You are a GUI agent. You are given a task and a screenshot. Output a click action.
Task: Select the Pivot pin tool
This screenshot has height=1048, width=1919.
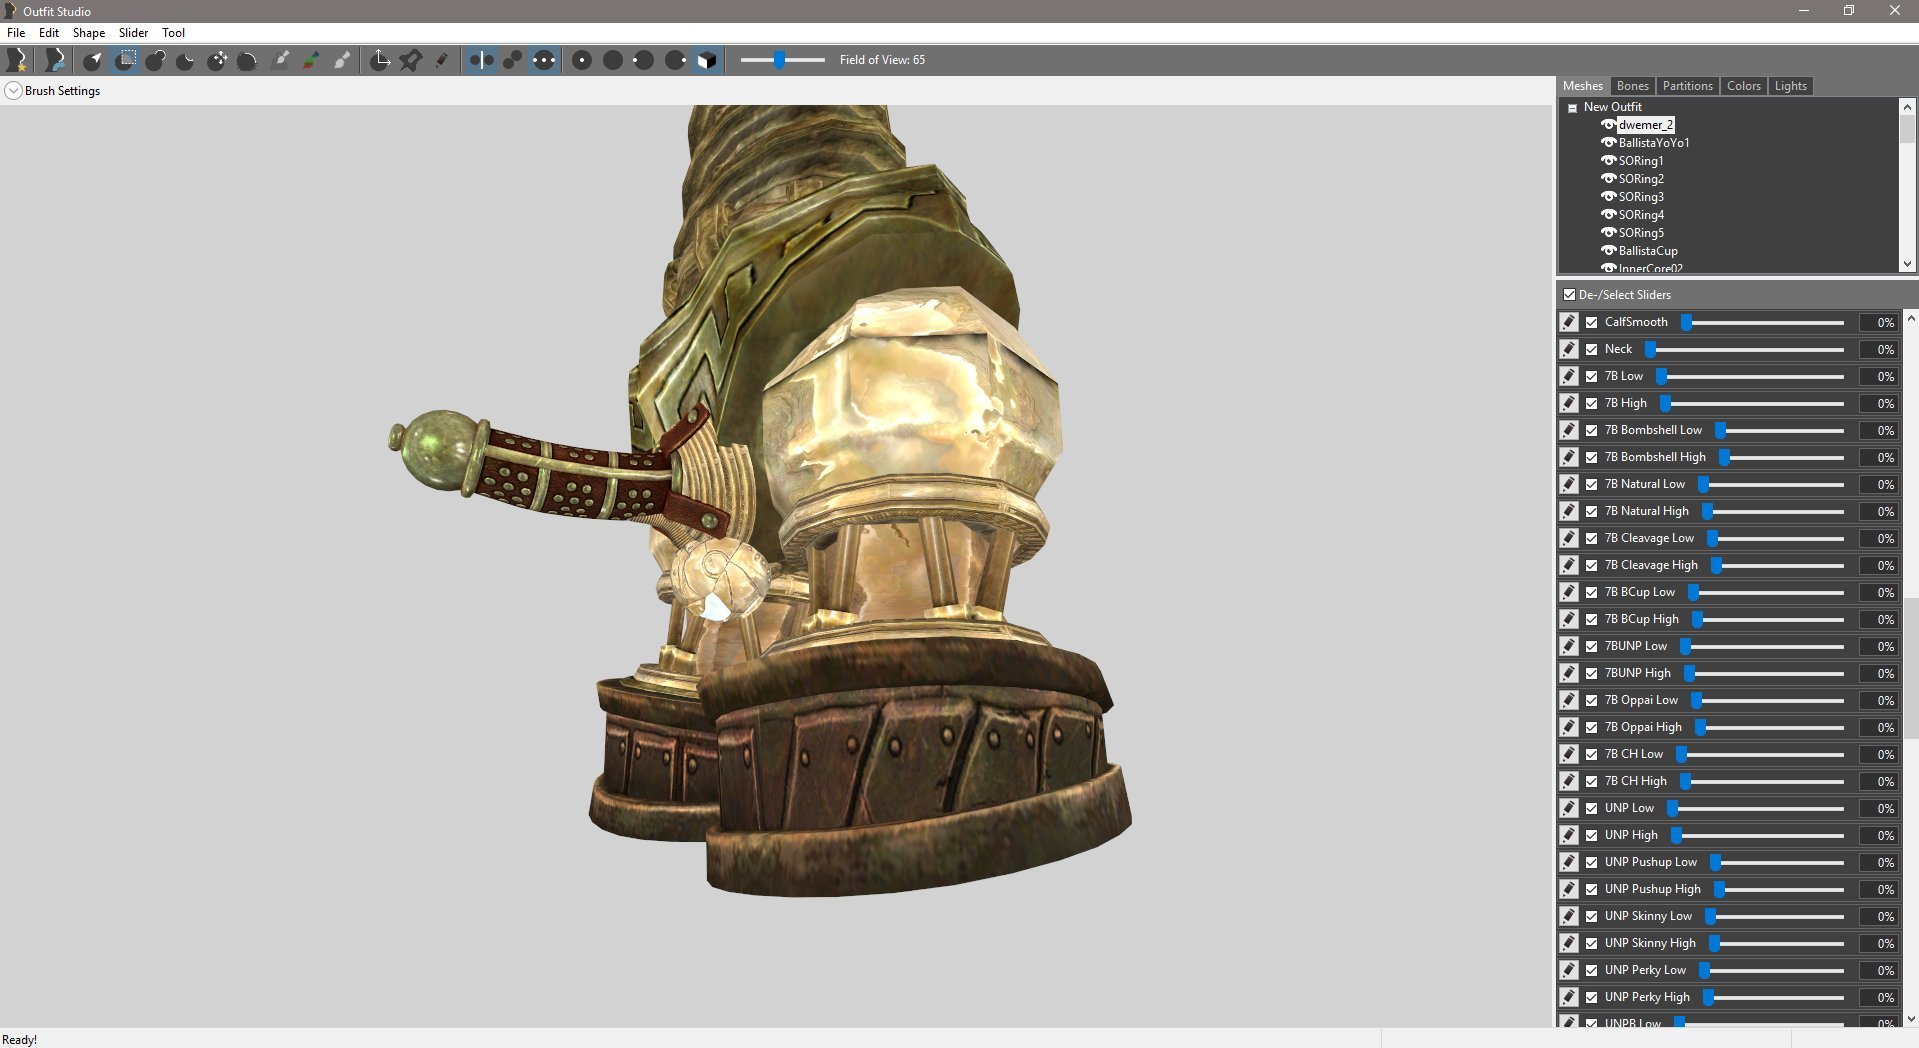point(411,60)
